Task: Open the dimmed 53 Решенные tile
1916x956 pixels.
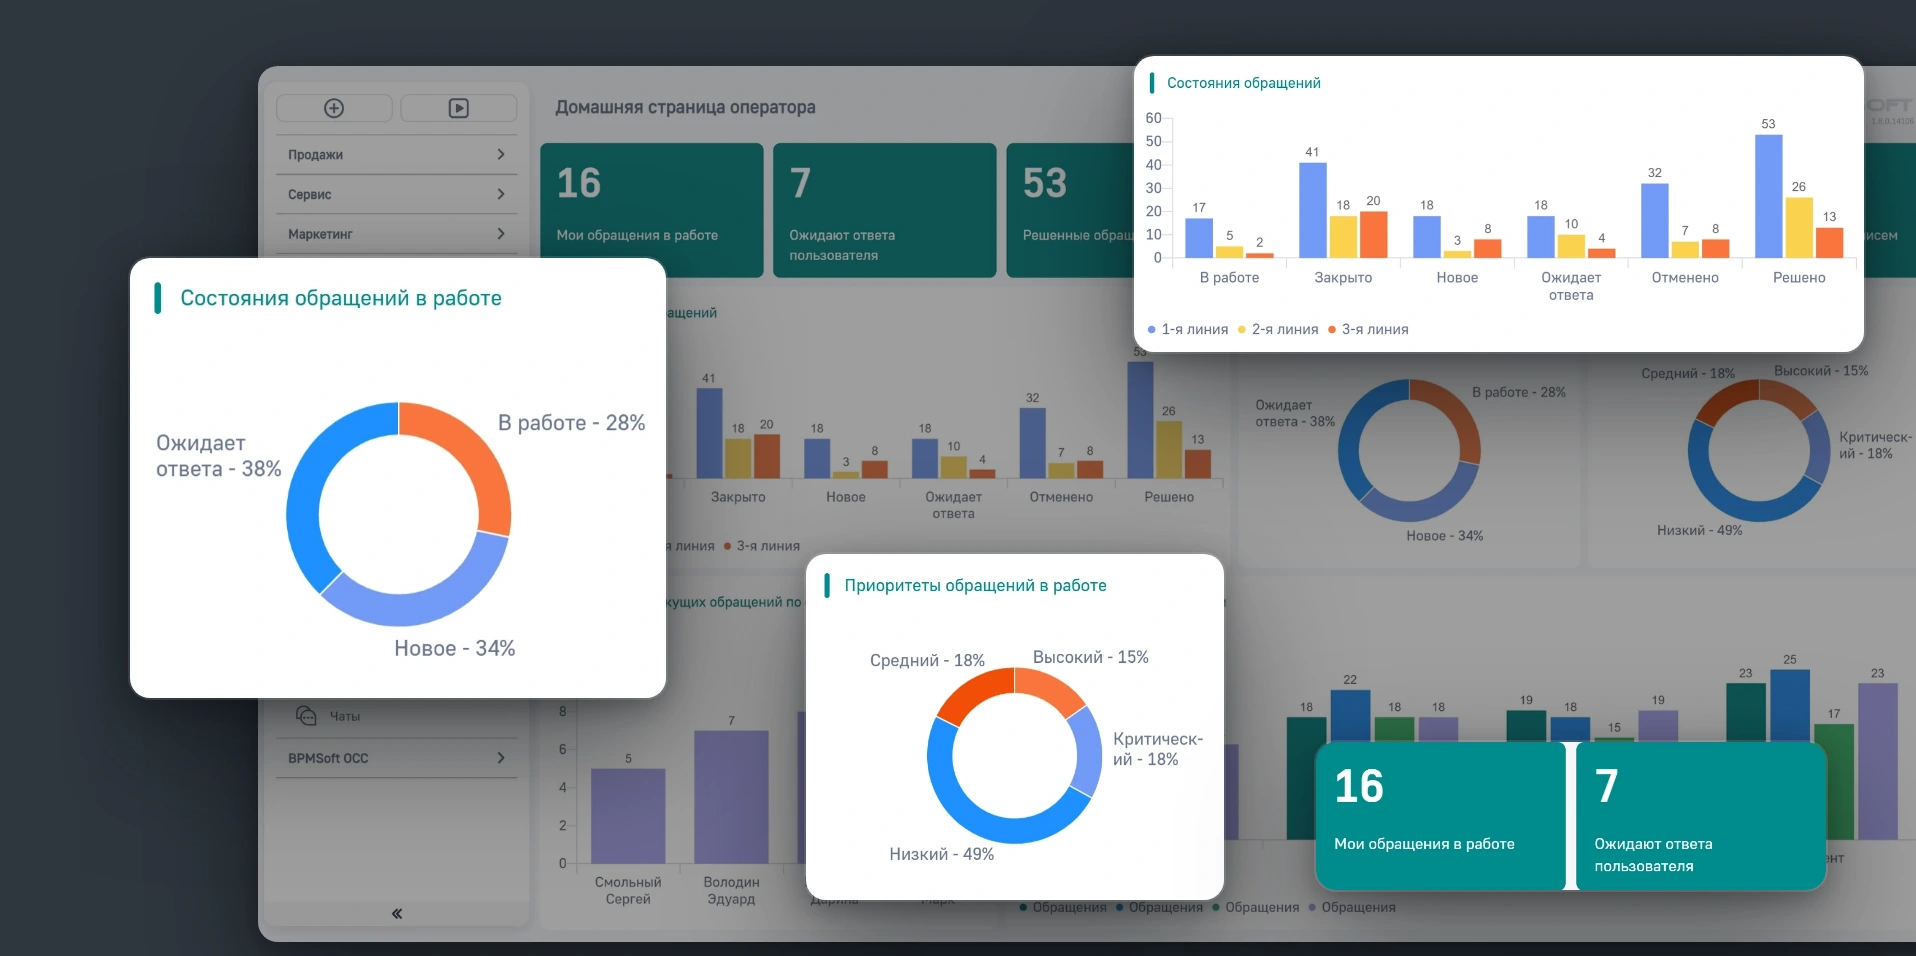Action: click(1070, 210)
